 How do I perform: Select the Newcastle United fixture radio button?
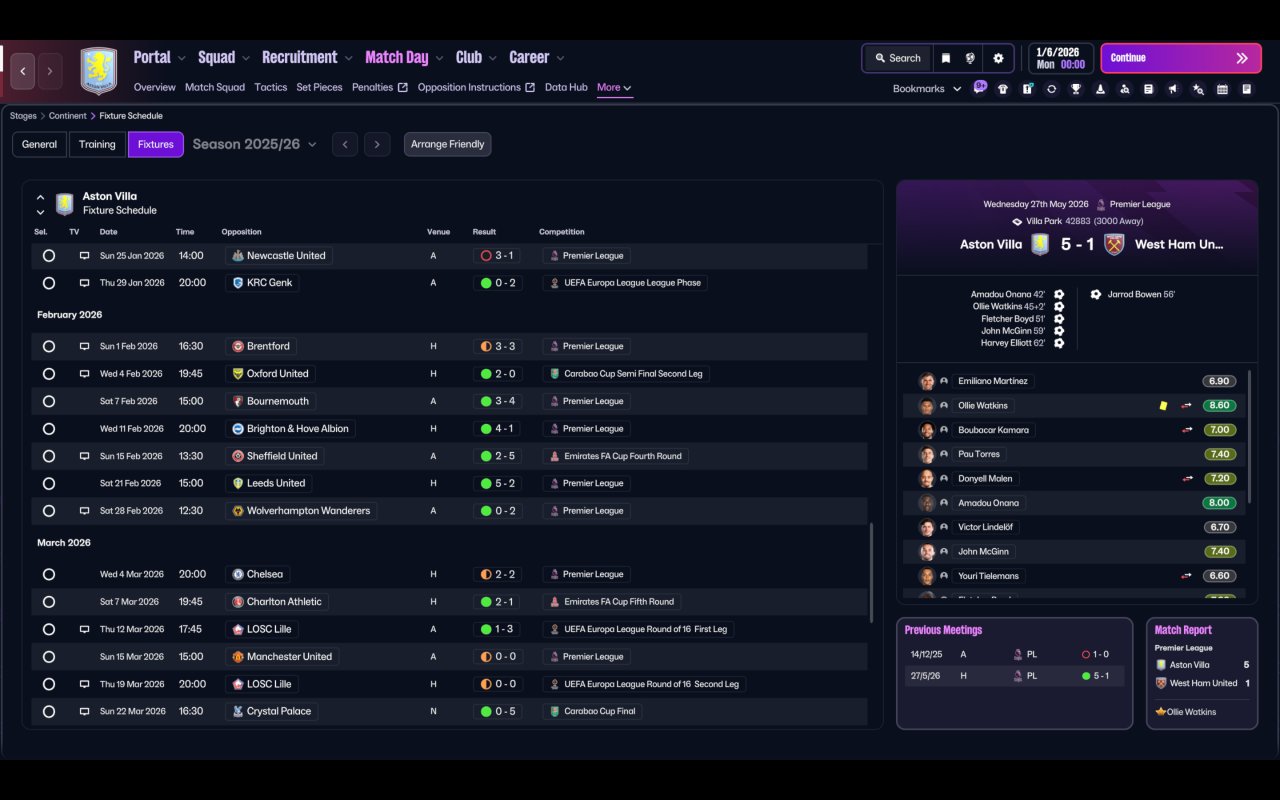pyautogui.click(x=49, y=256)
